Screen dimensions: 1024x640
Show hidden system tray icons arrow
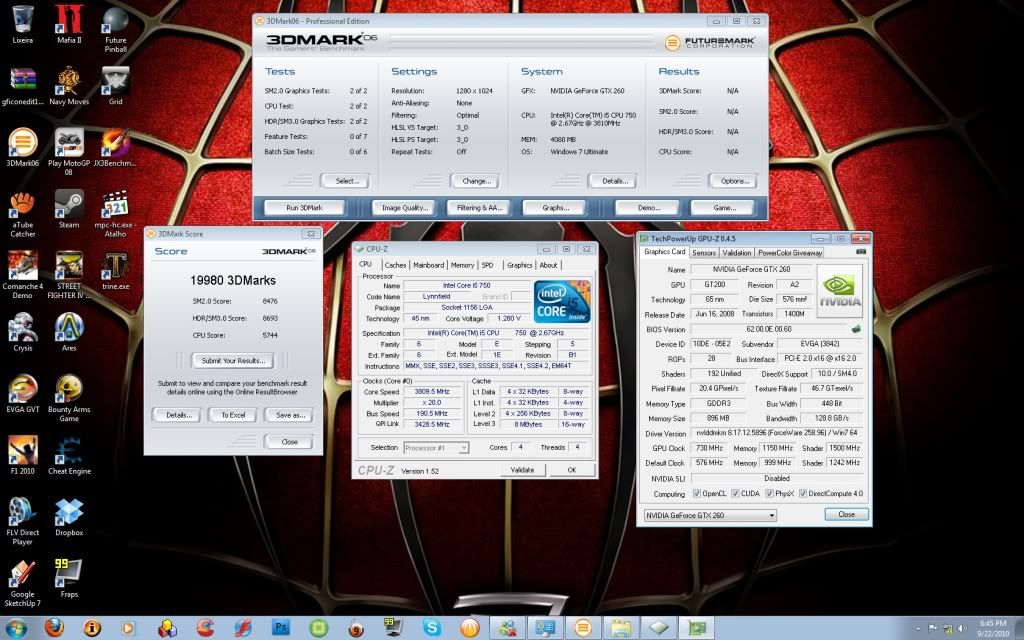[x=918, y=629]
